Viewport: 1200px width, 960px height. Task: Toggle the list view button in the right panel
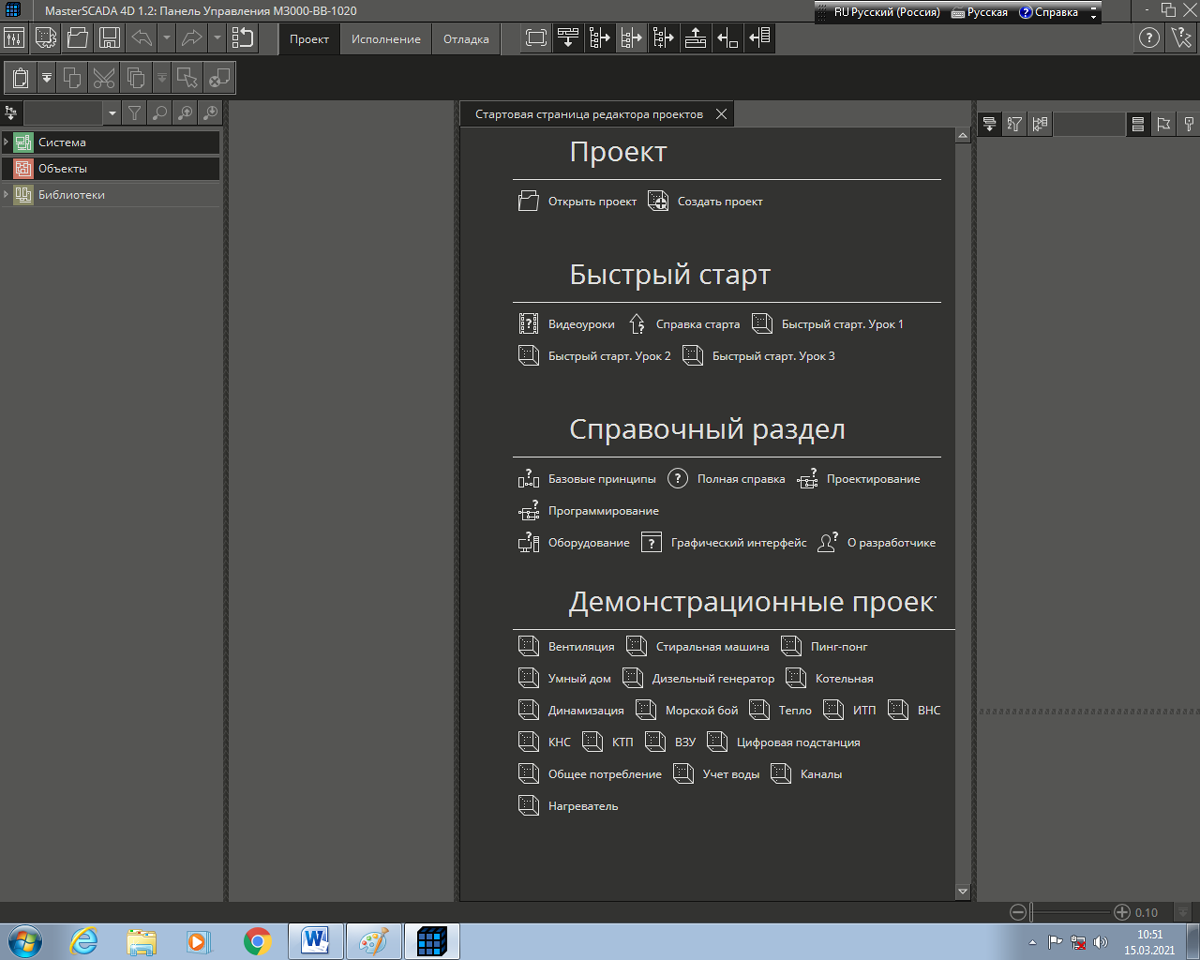[x=1137, y=124]
